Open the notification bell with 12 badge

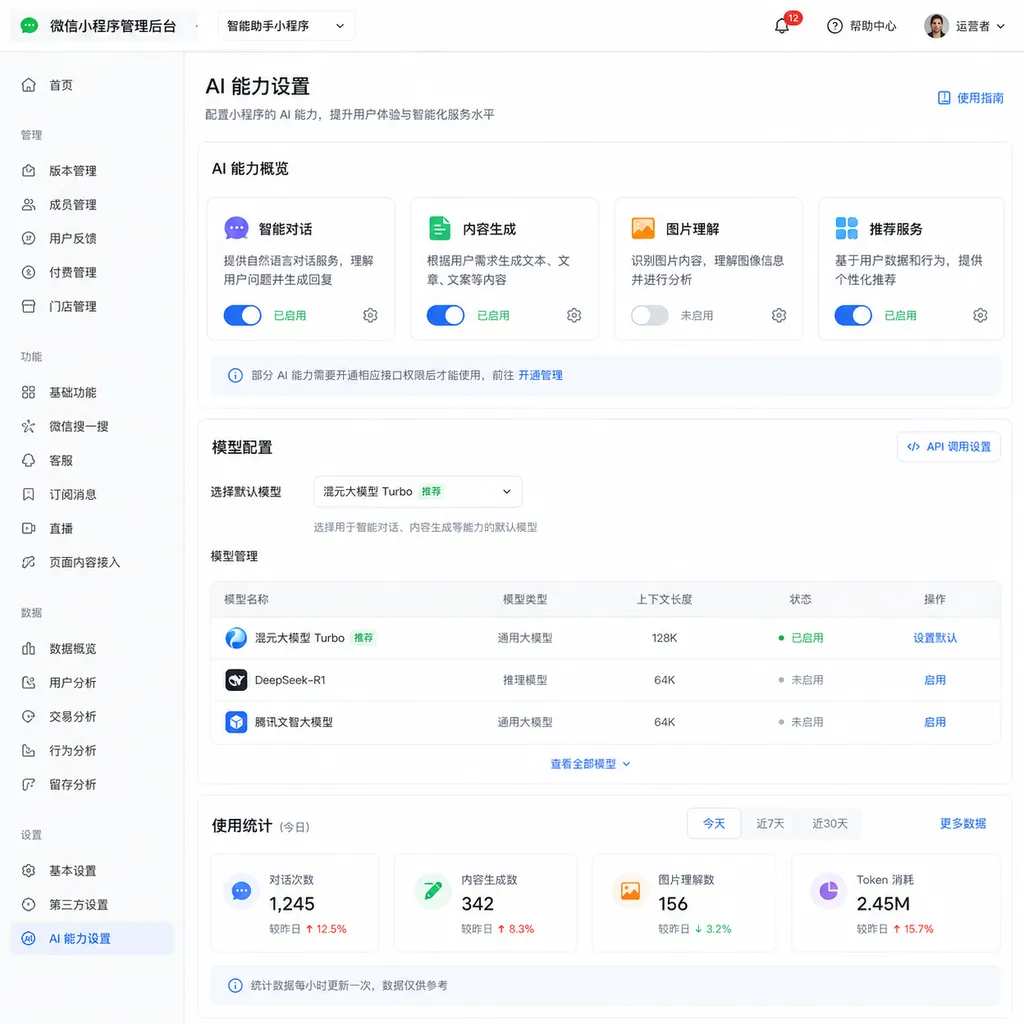(782, 26)
